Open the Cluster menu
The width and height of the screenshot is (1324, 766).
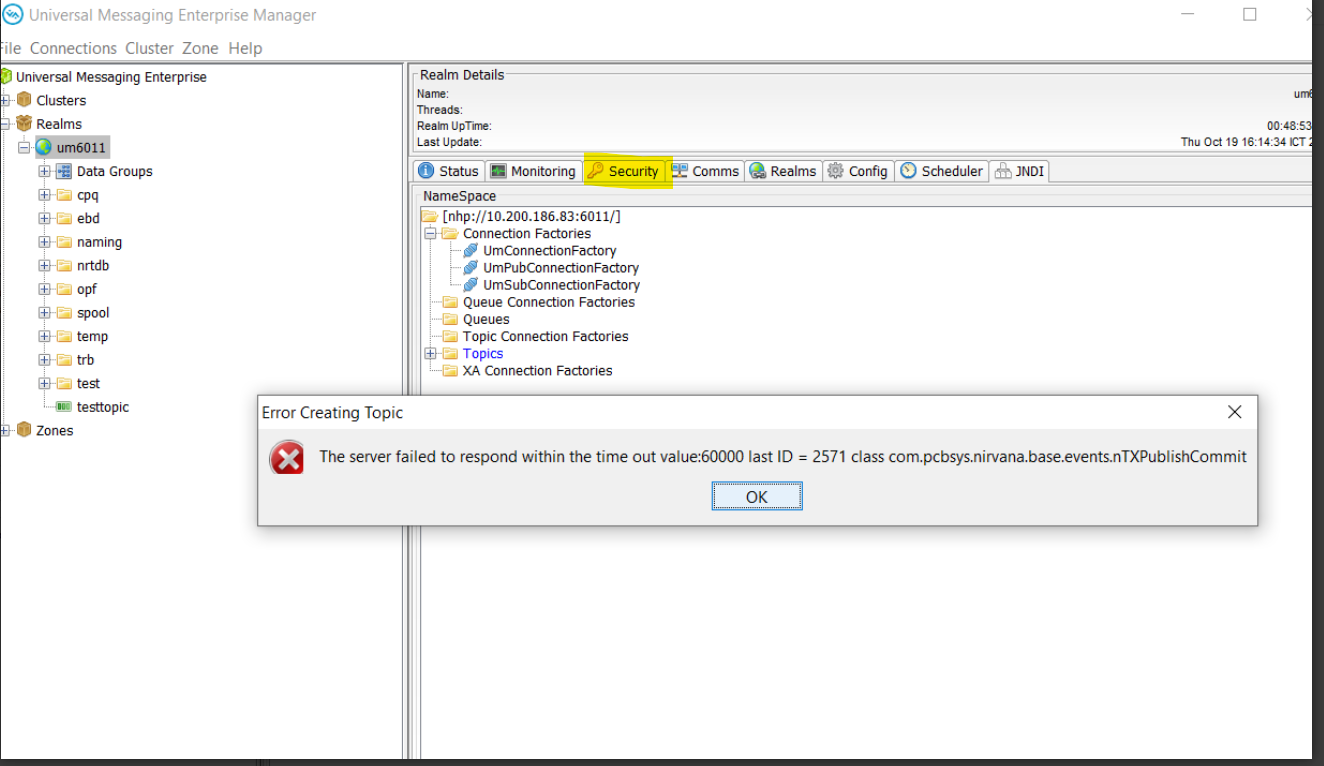click(x=149, y=48)
